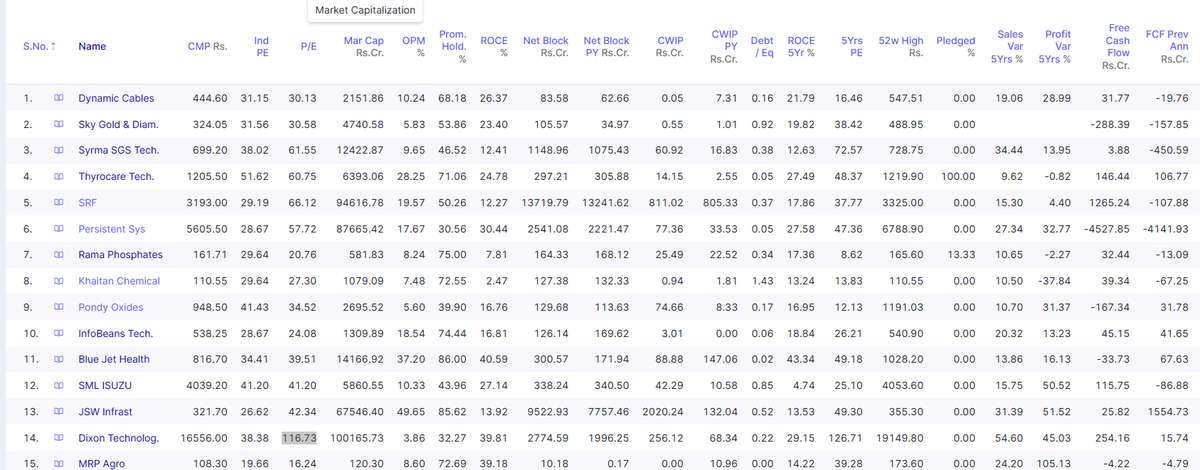
Task: Sort by the Ind PE column header
Action: click(262, 46)
